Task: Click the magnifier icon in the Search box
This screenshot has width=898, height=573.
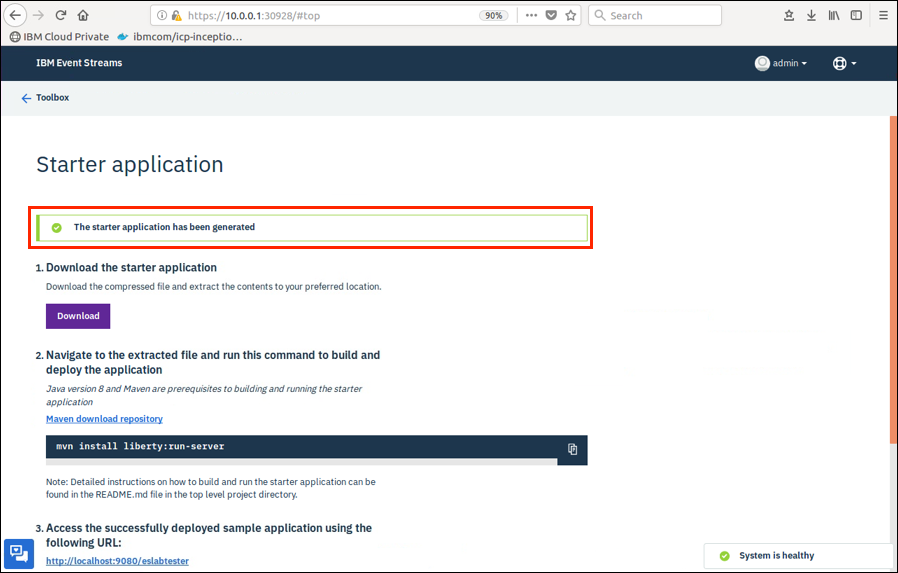Action: [x=600, y=15]
